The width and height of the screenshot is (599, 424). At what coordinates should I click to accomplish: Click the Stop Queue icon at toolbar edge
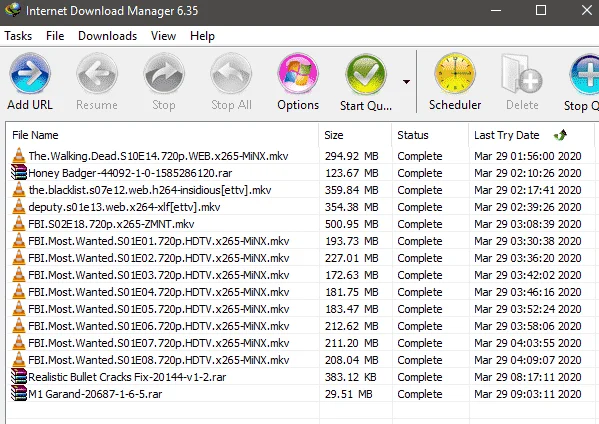[x=584, y=74]
